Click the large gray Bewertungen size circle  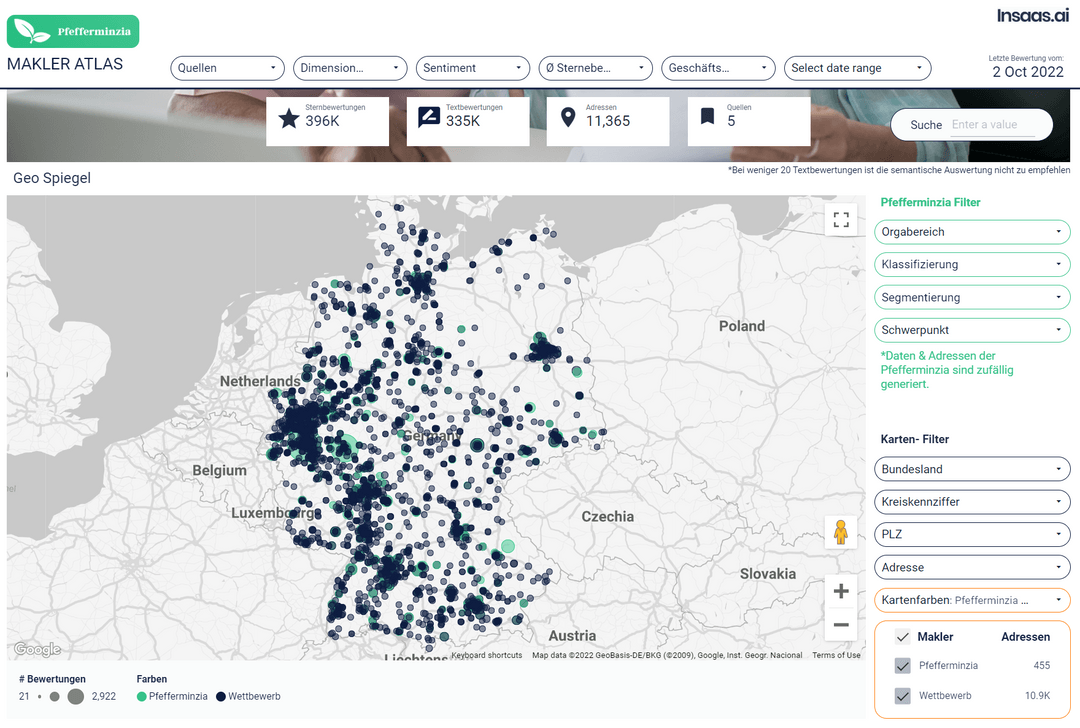[76, 696]
